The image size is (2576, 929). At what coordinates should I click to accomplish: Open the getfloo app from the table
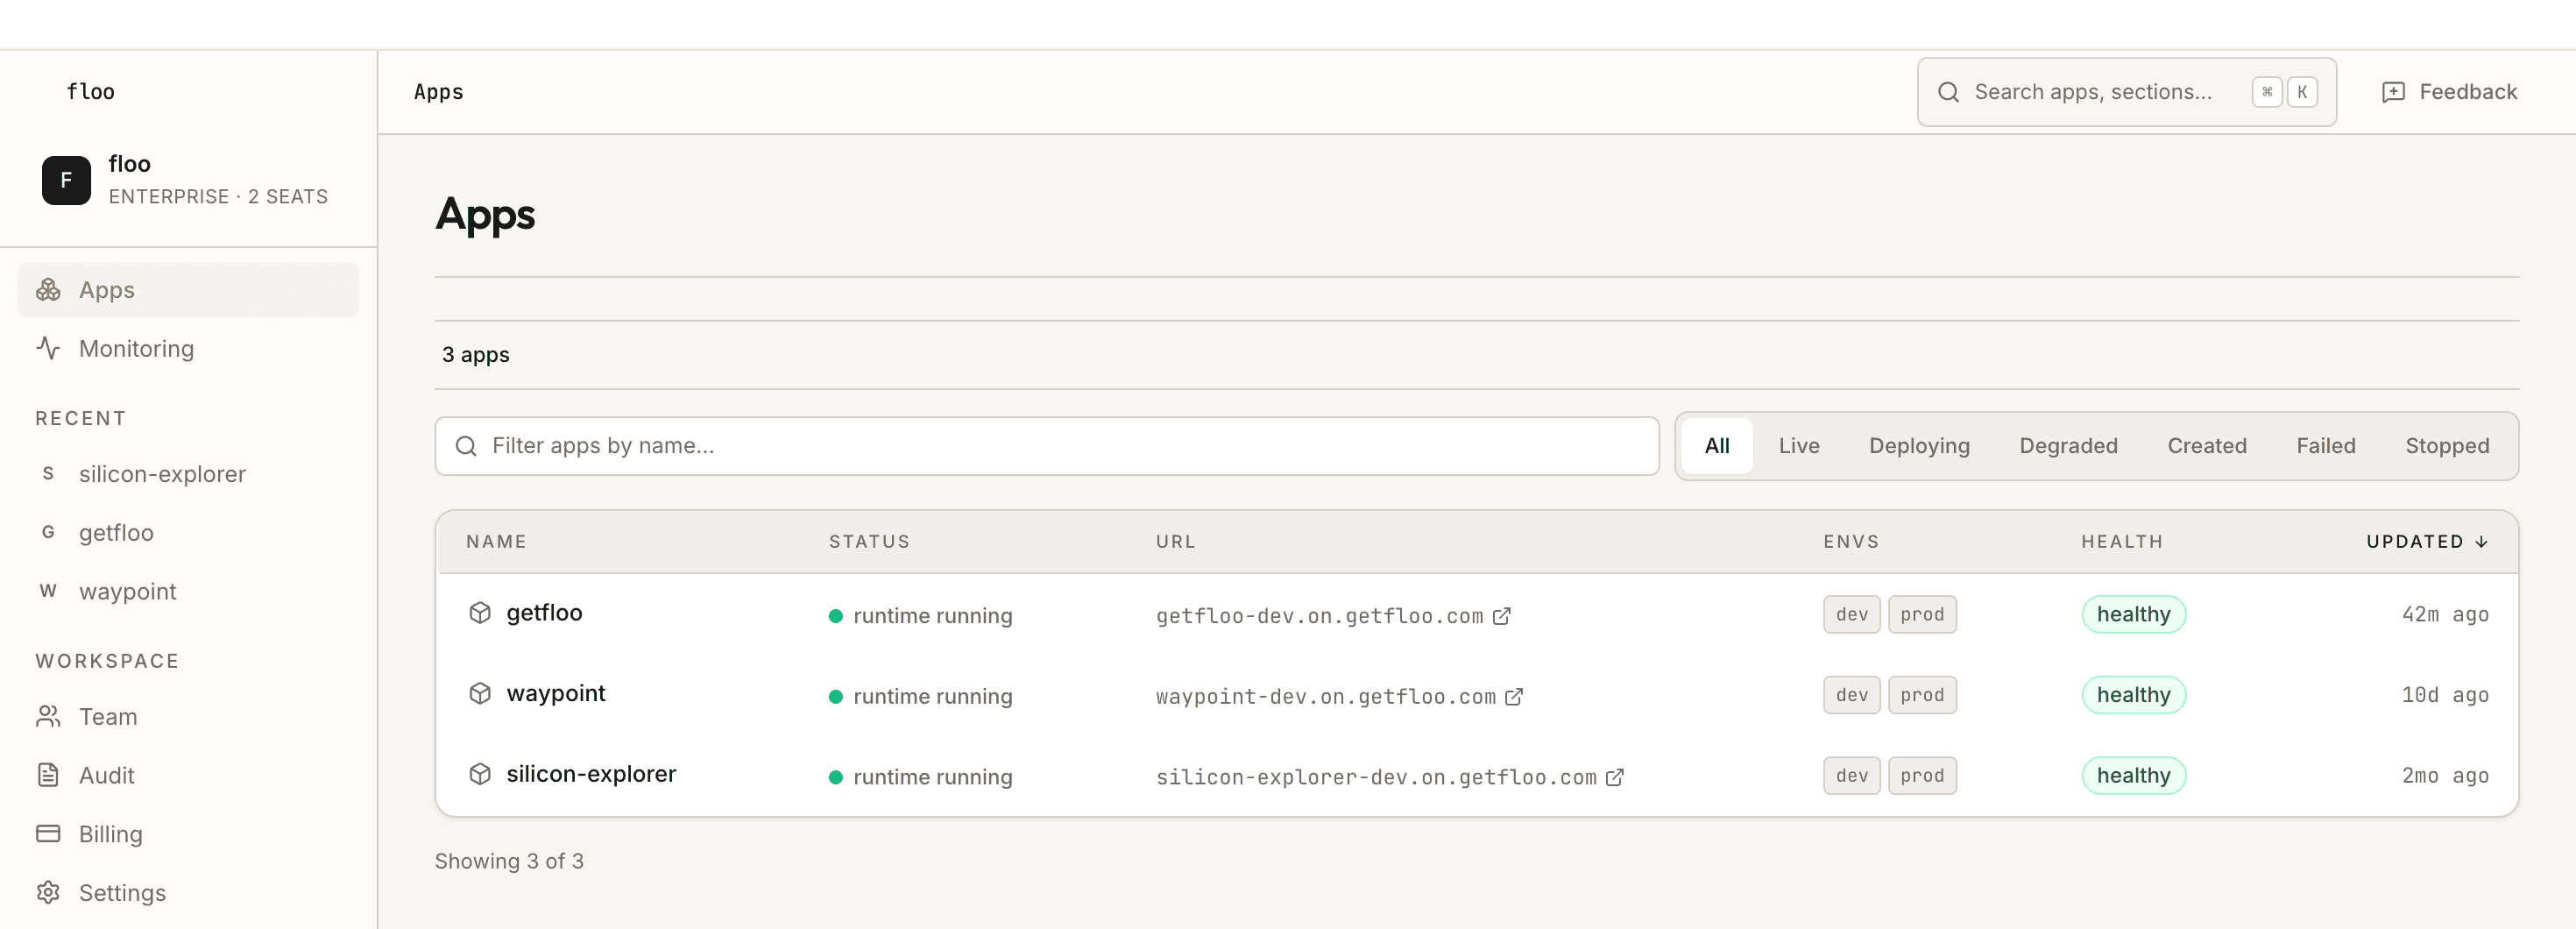(544, 613)
